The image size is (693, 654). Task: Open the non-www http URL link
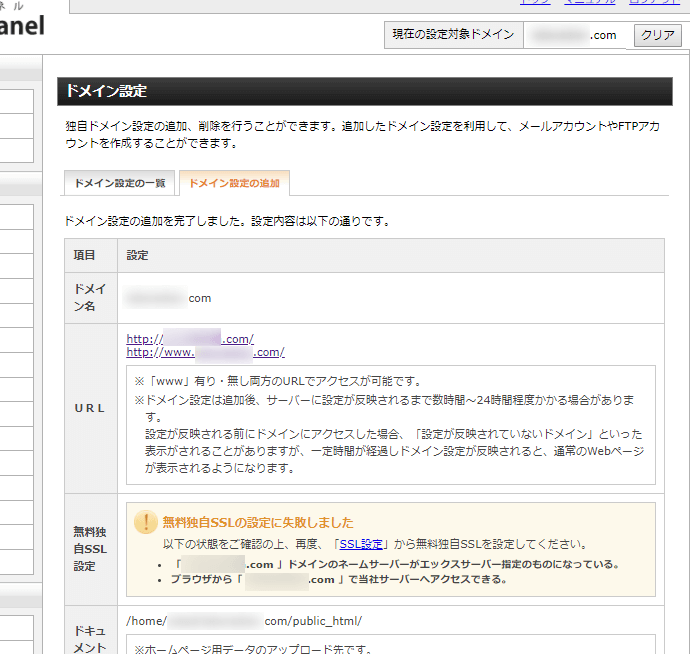[x=190, y=338]
